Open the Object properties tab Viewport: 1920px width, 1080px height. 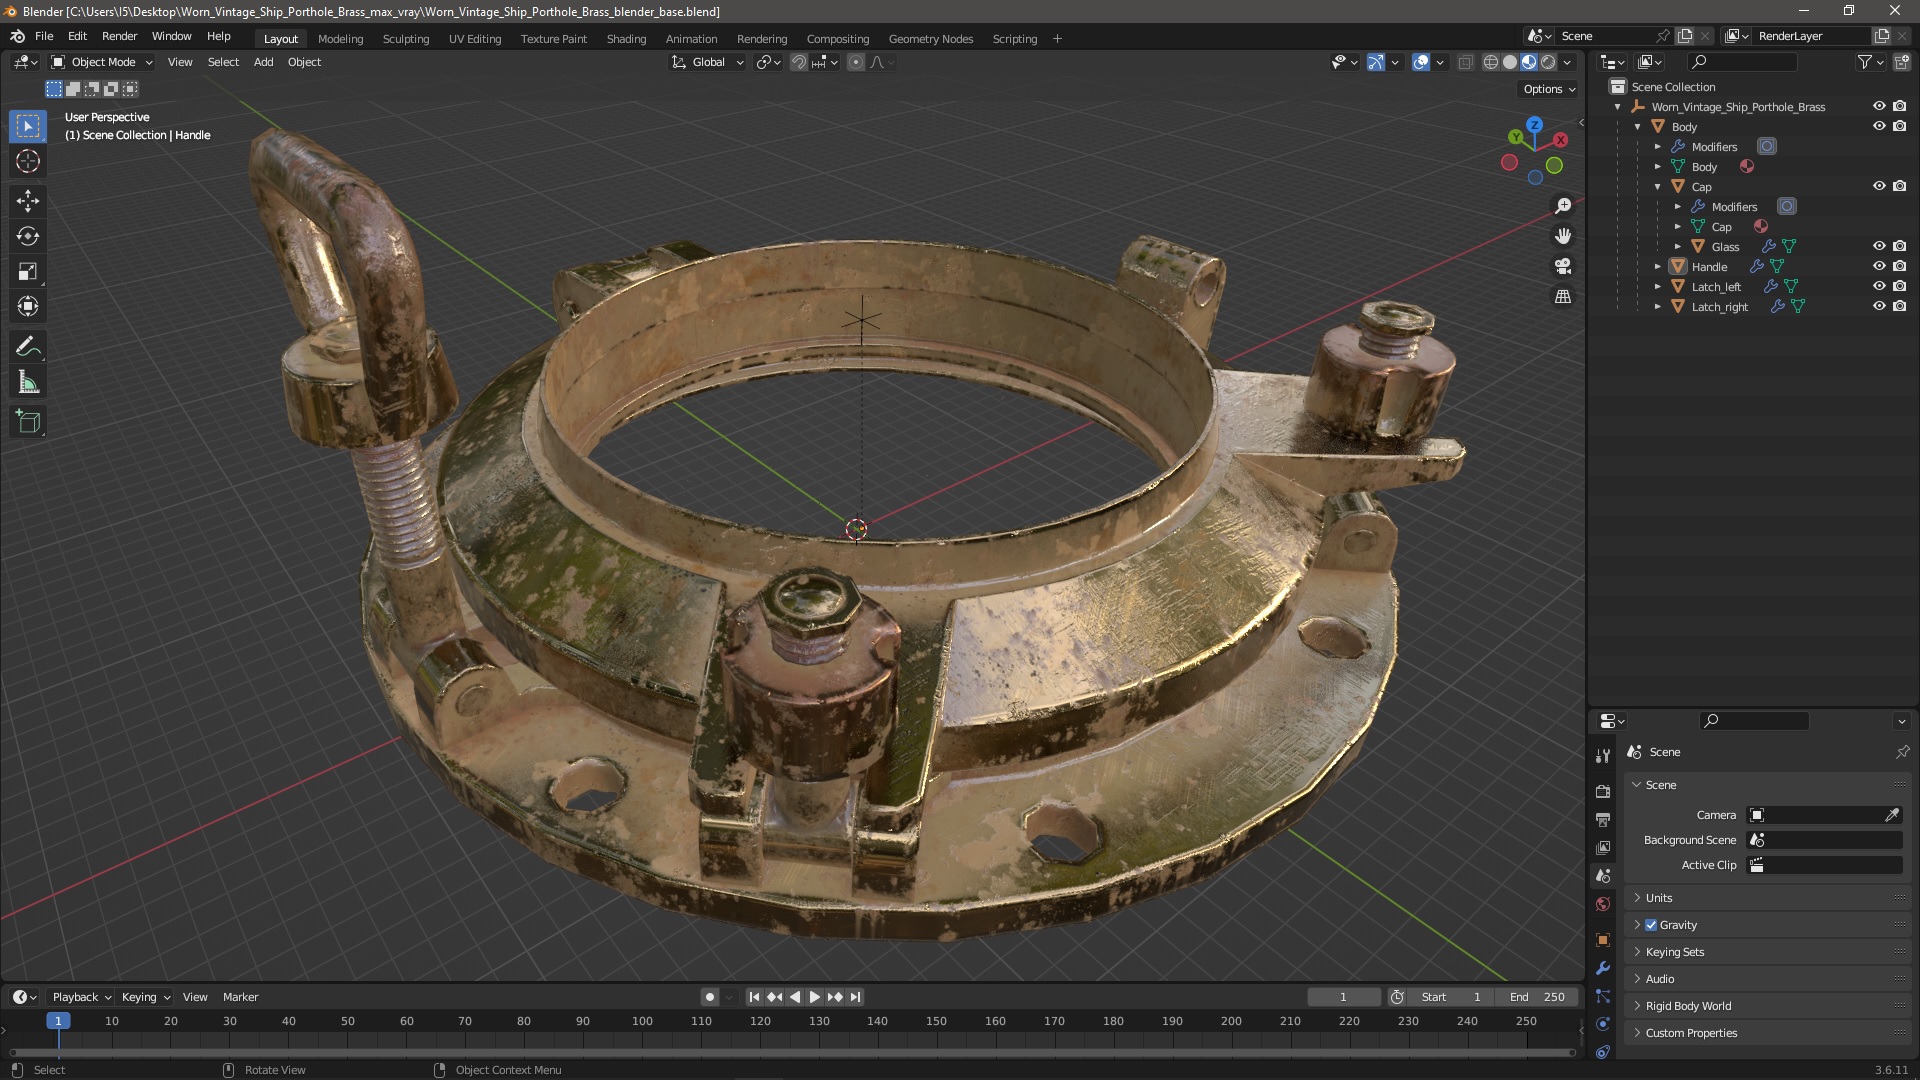click(x=1603, y=940)
